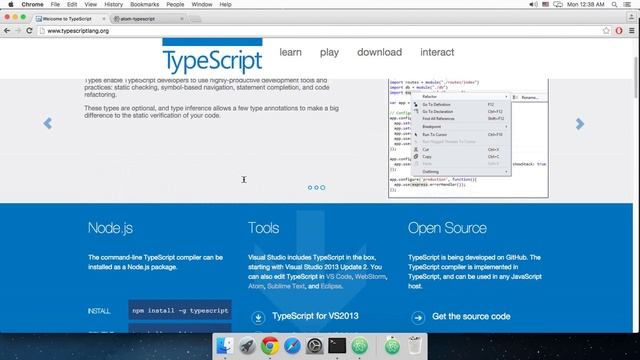
Task: Click the browser forward arrow
Action: (x=18, y=31)
